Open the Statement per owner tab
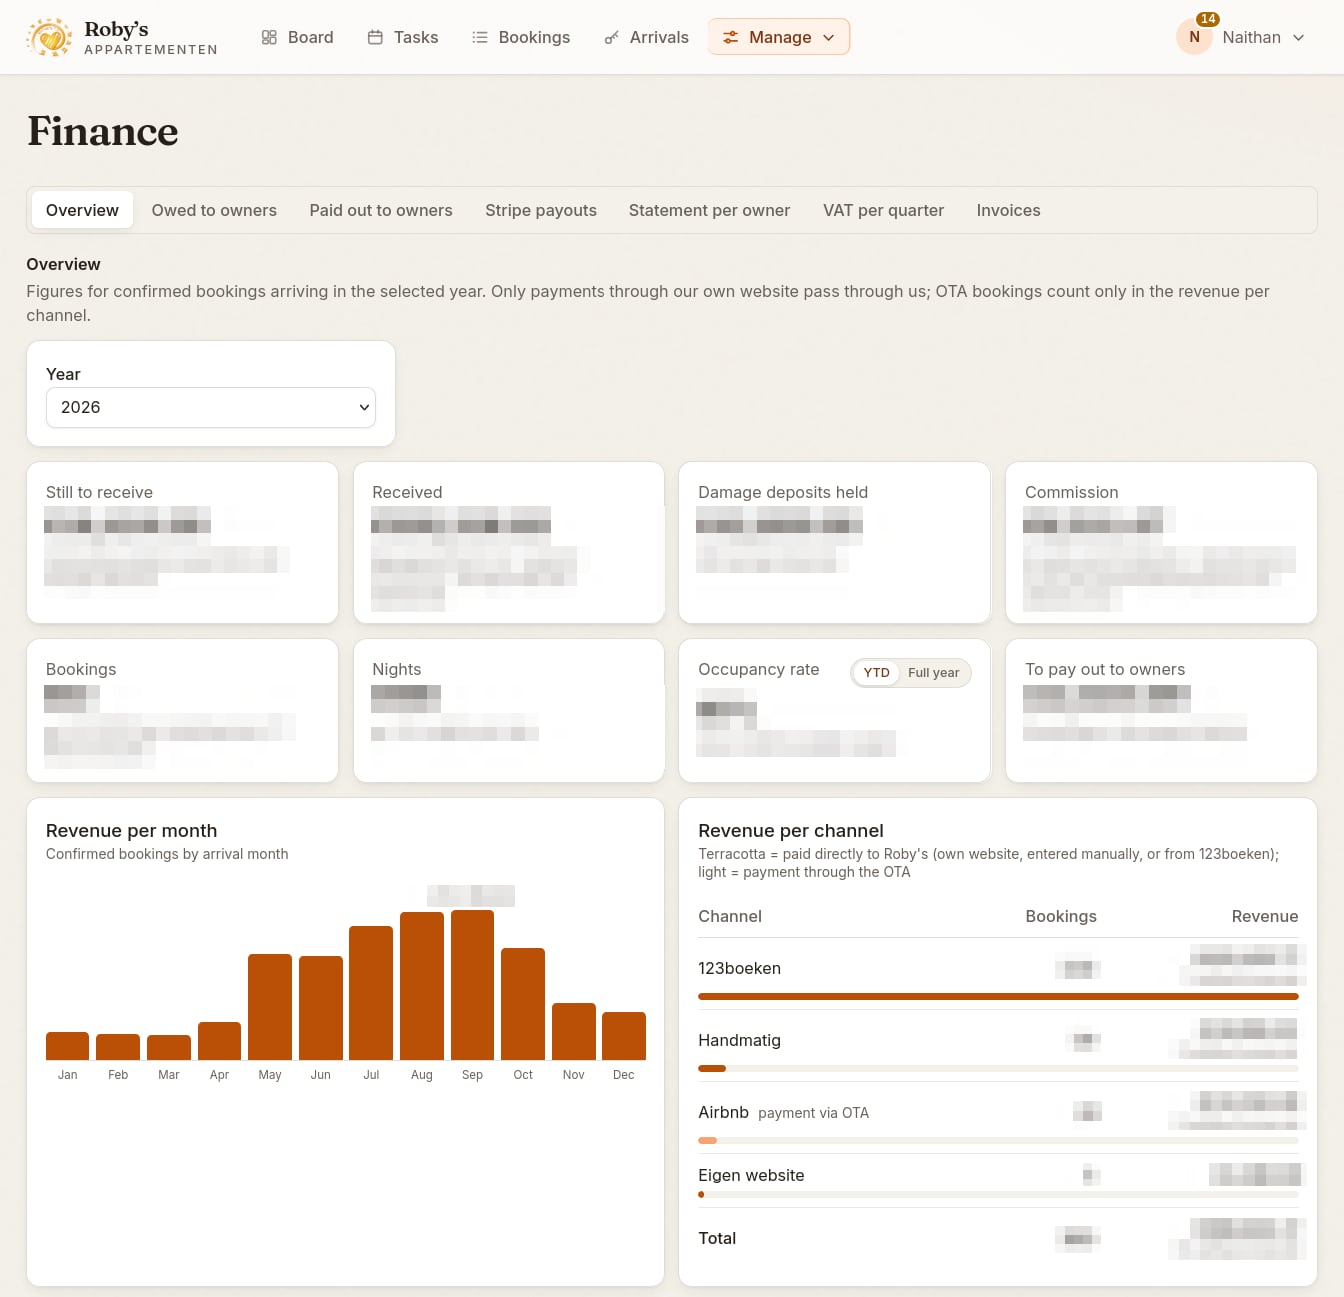This screenshot has width=1344, height=1297. [x=709, y=210]
